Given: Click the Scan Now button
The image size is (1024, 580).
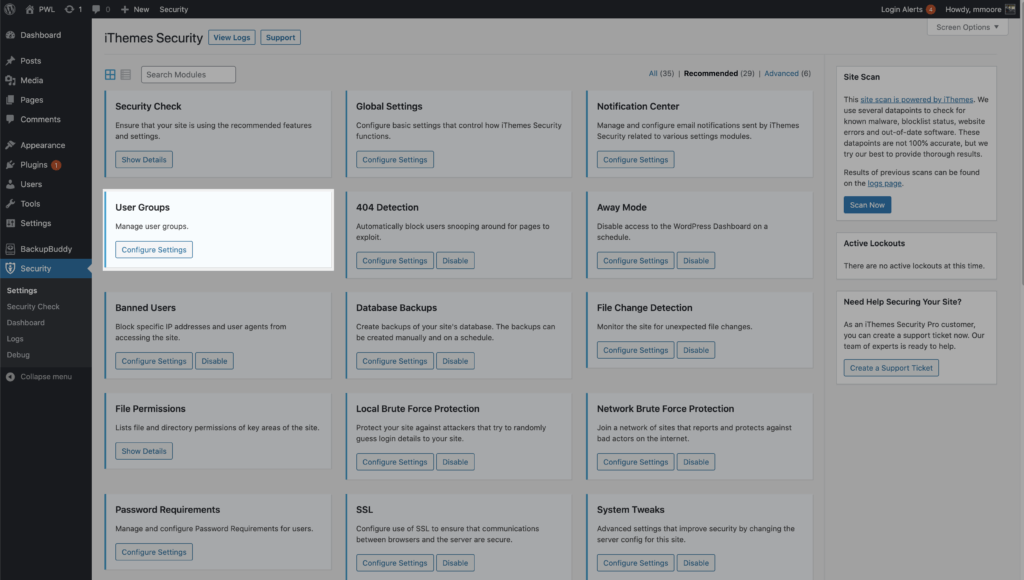Looking at the screenshot, I should (867, 205).
